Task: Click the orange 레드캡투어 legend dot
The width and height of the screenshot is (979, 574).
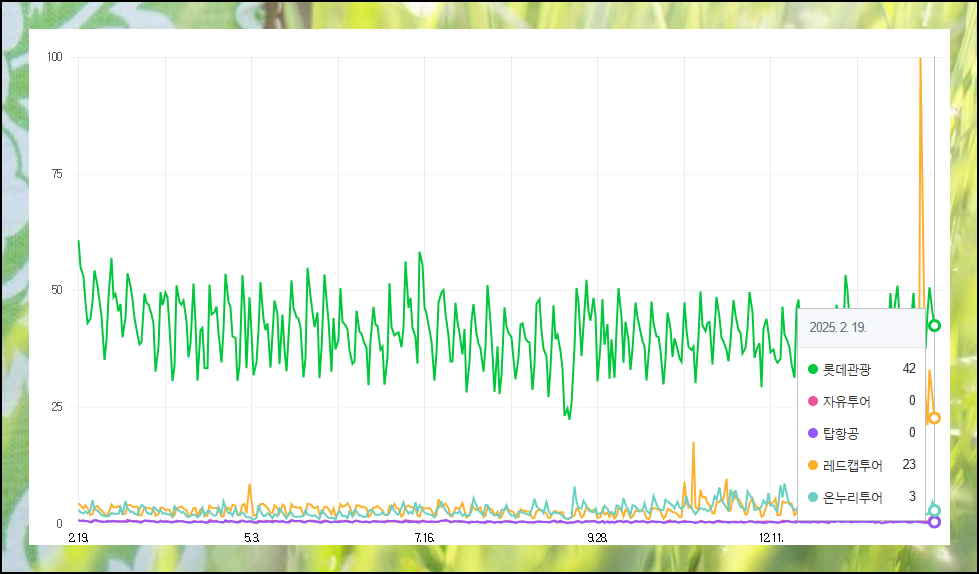Action: [x=813, y=465]
